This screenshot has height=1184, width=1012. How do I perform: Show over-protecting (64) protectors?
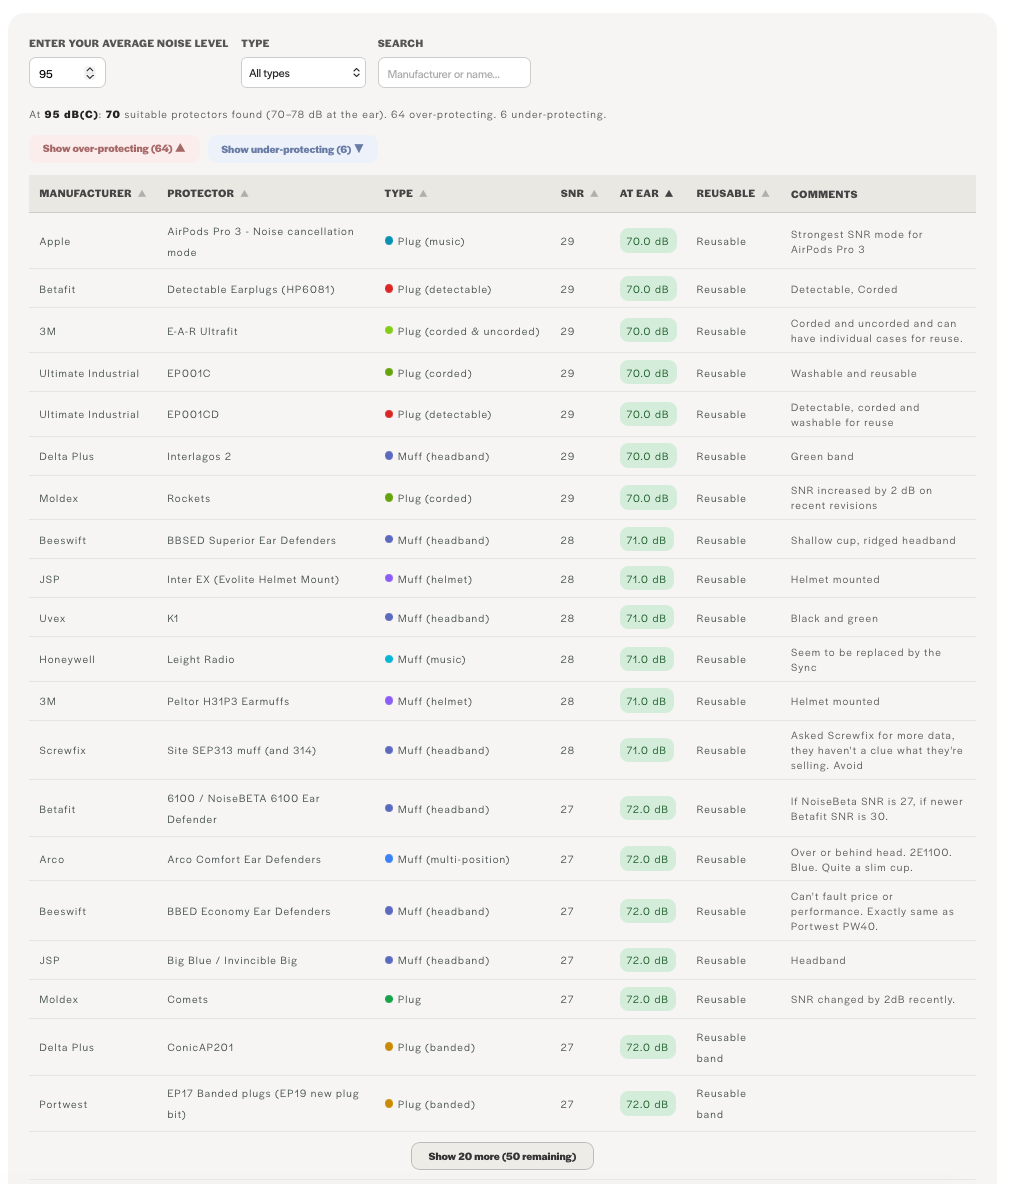pos(114,149)
